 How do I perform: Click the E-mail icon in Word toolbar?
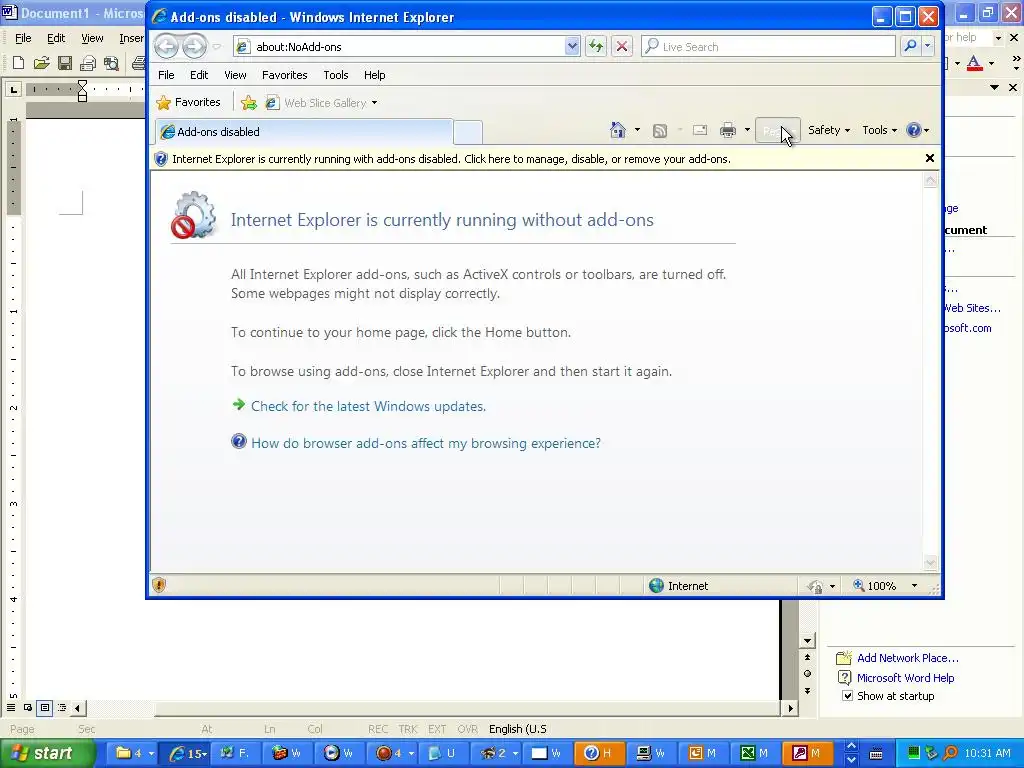[88, 63]
